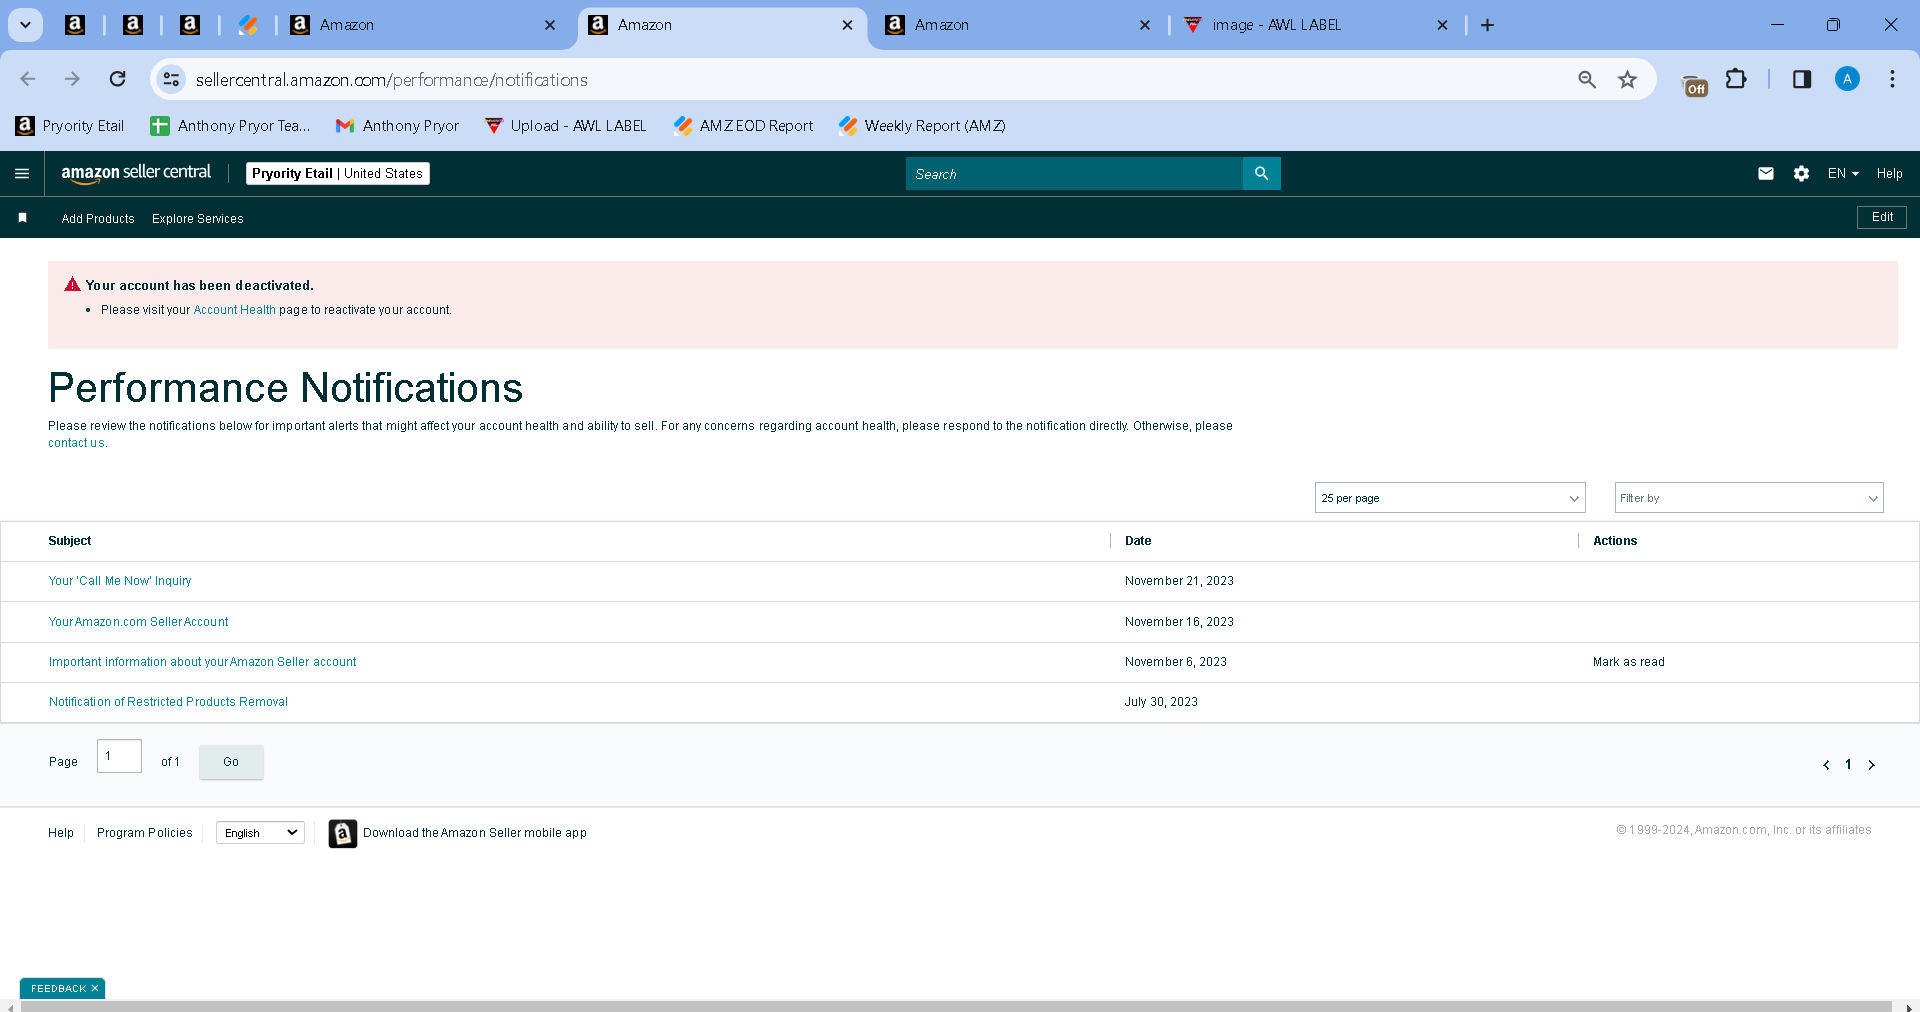This screenshot has height=1012, width=1920.
Task: Open Explore Services from the favorites bar
Action: click(198, 219)
